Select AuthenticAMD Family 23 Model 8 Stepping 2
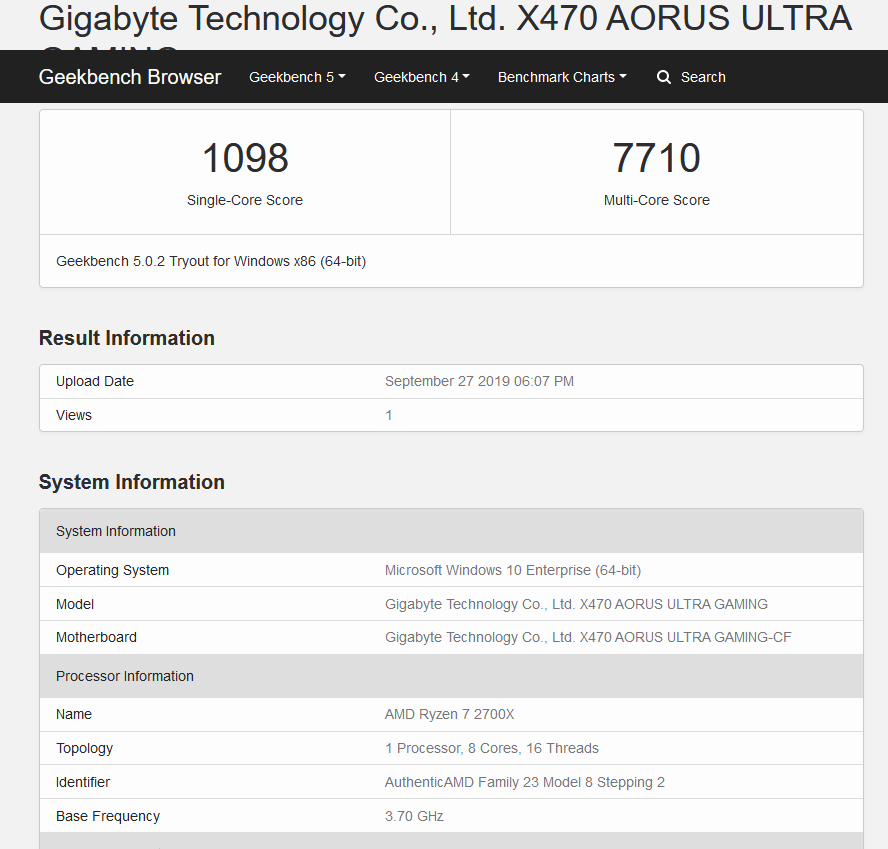This screenshot has width=888, height=849. click(525, 782)
